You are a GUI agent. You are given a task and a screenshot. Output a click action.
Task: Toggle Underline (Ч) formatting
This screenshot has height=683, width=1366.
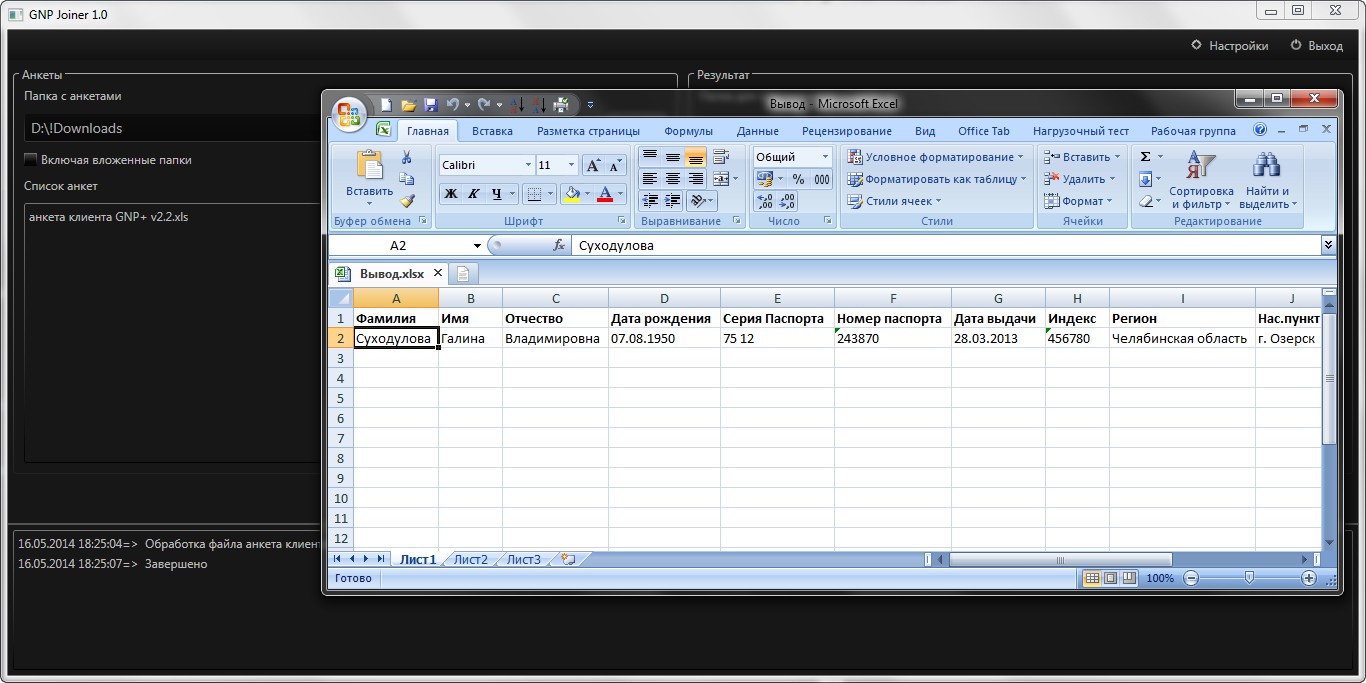496,194
